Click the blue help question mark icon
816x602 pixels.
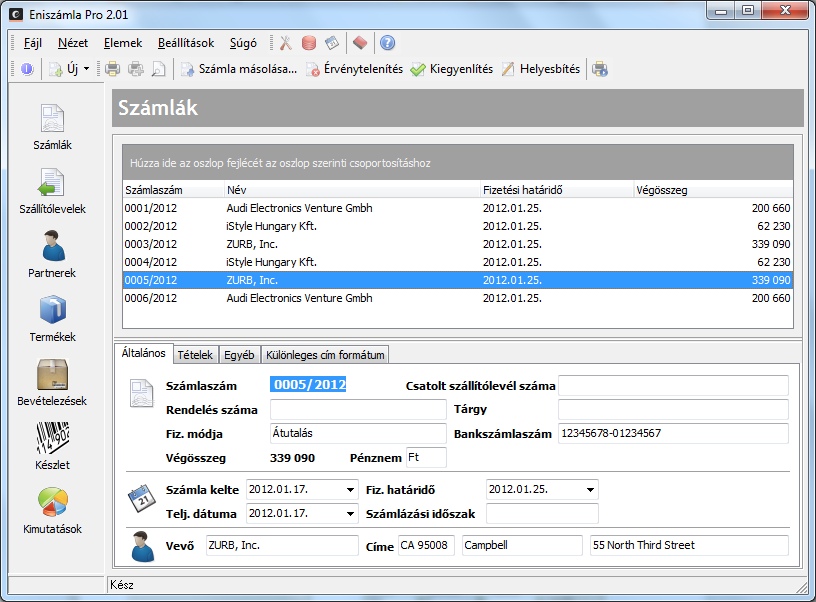coord(388,43)
